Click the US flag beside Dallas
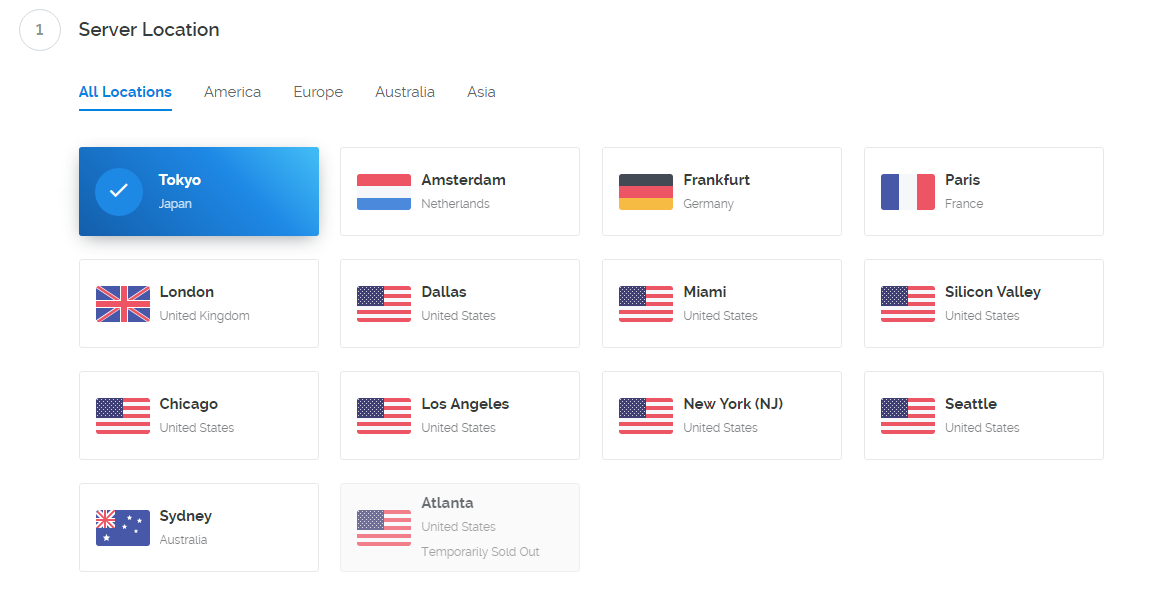1160x608 pixels. 384,304
